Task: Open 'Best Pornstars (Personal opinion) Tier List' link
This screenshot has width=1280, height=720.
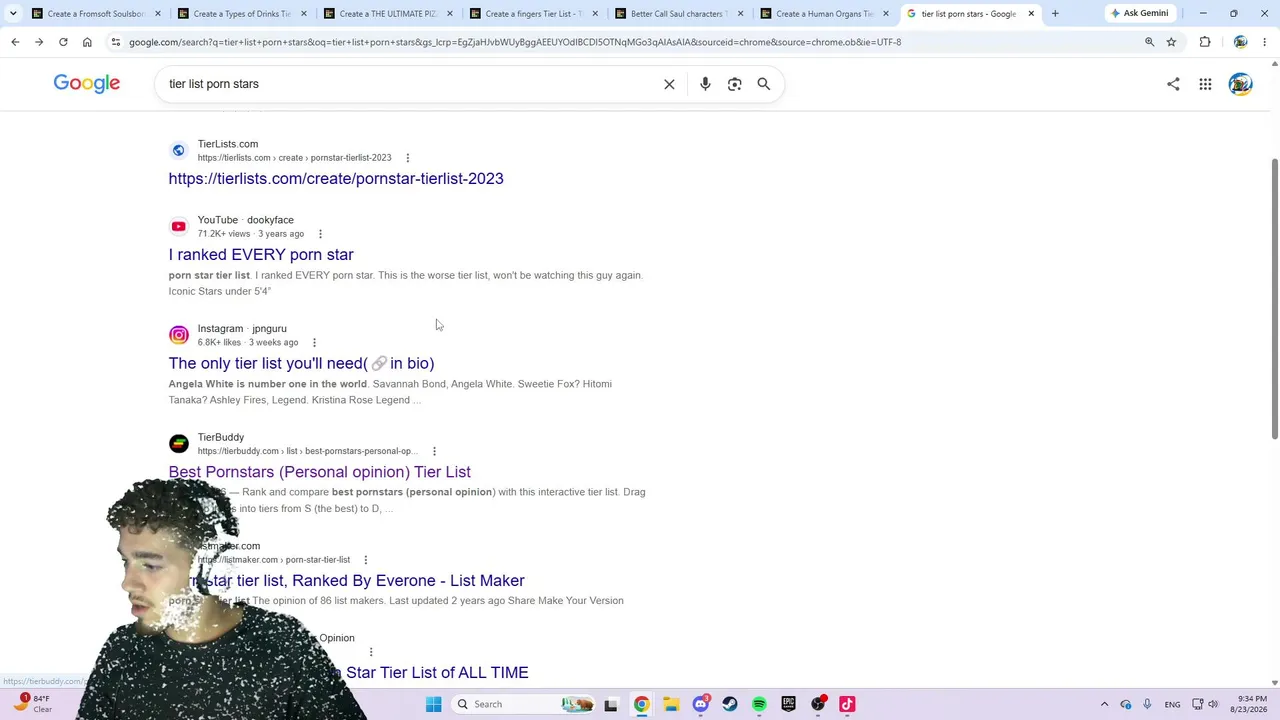Action: click(x=320, y=472)
